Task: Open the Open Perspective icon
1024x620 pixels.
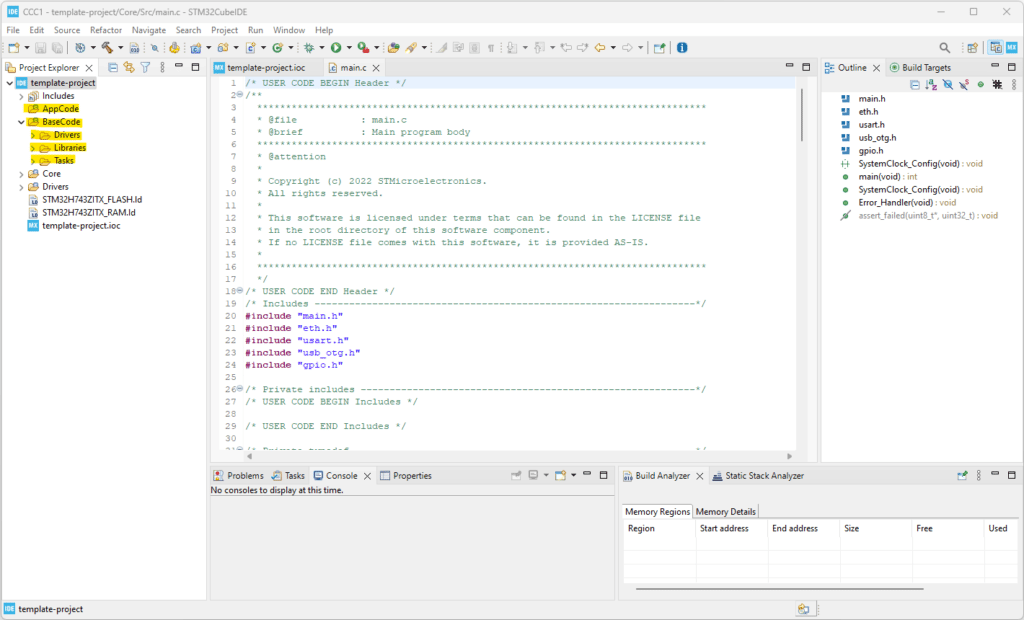Action: (x=972, y=48)
